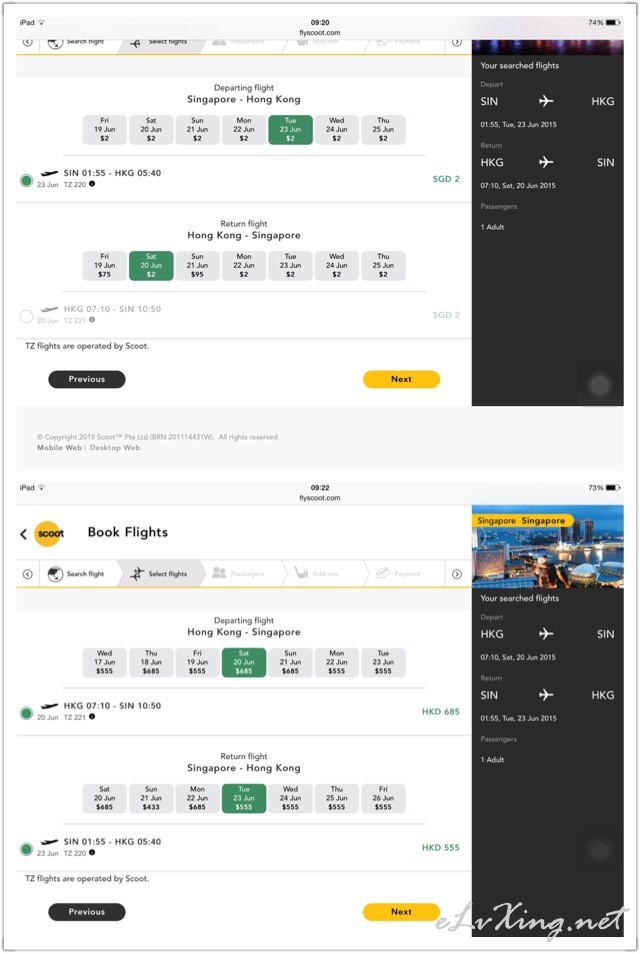Tap the back chevron beside the Scoot logo

[23, 534]
